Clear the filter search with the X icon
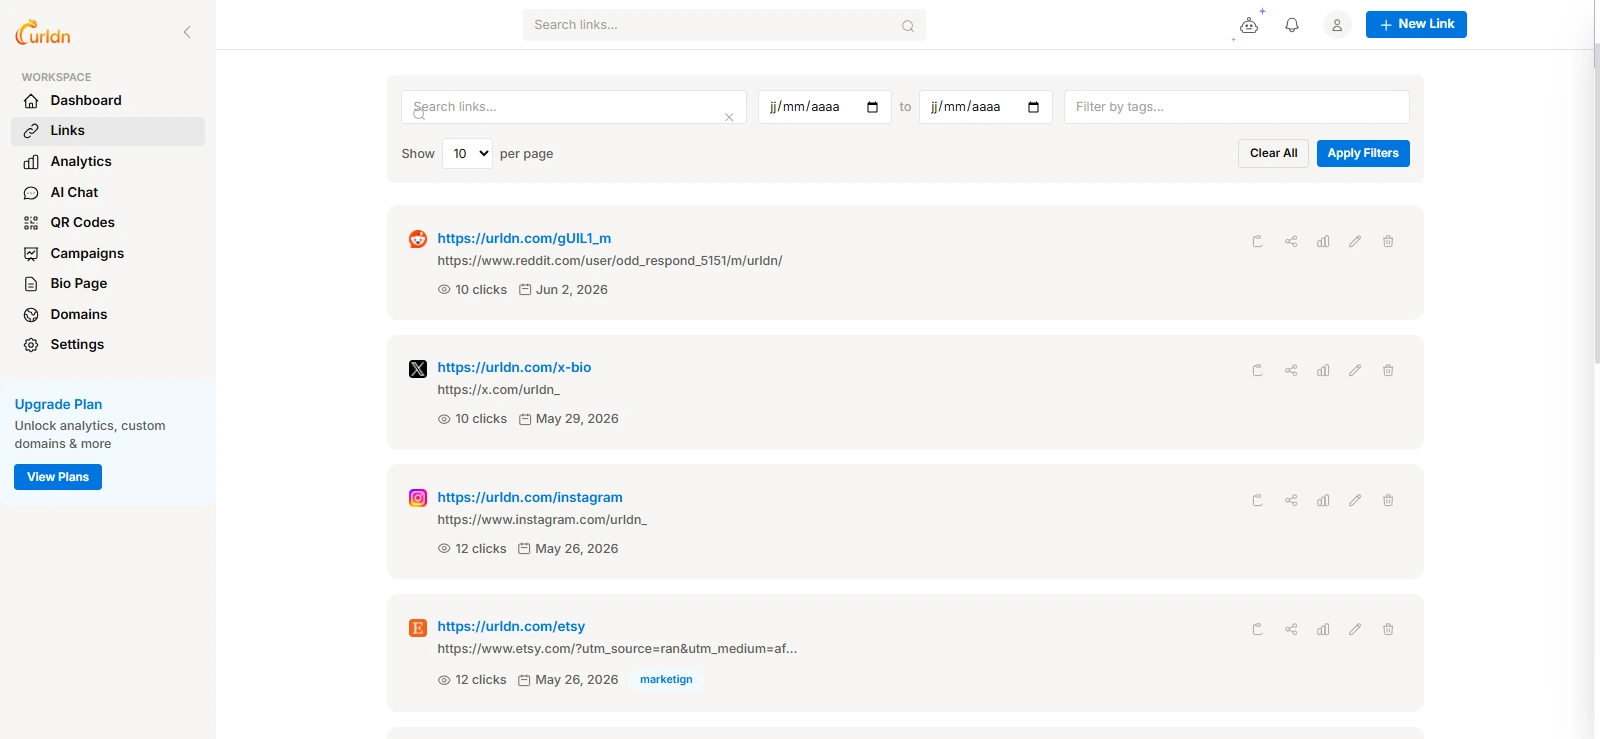Image resolution: width=1600 pixels, height=739 pixels. point(729,117)
